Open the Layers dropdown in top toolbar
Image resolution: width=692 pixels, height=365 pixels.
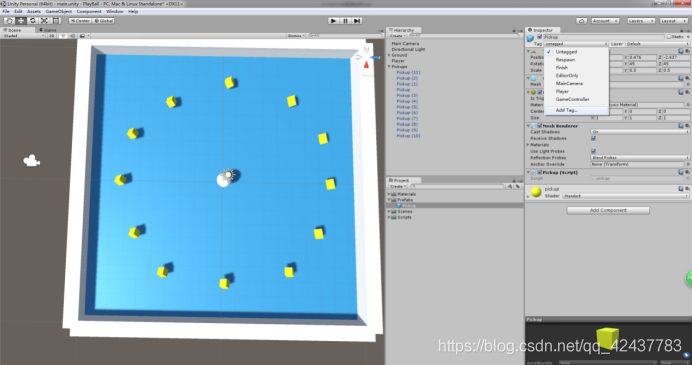pyautogui.click(x=640, y=21)
